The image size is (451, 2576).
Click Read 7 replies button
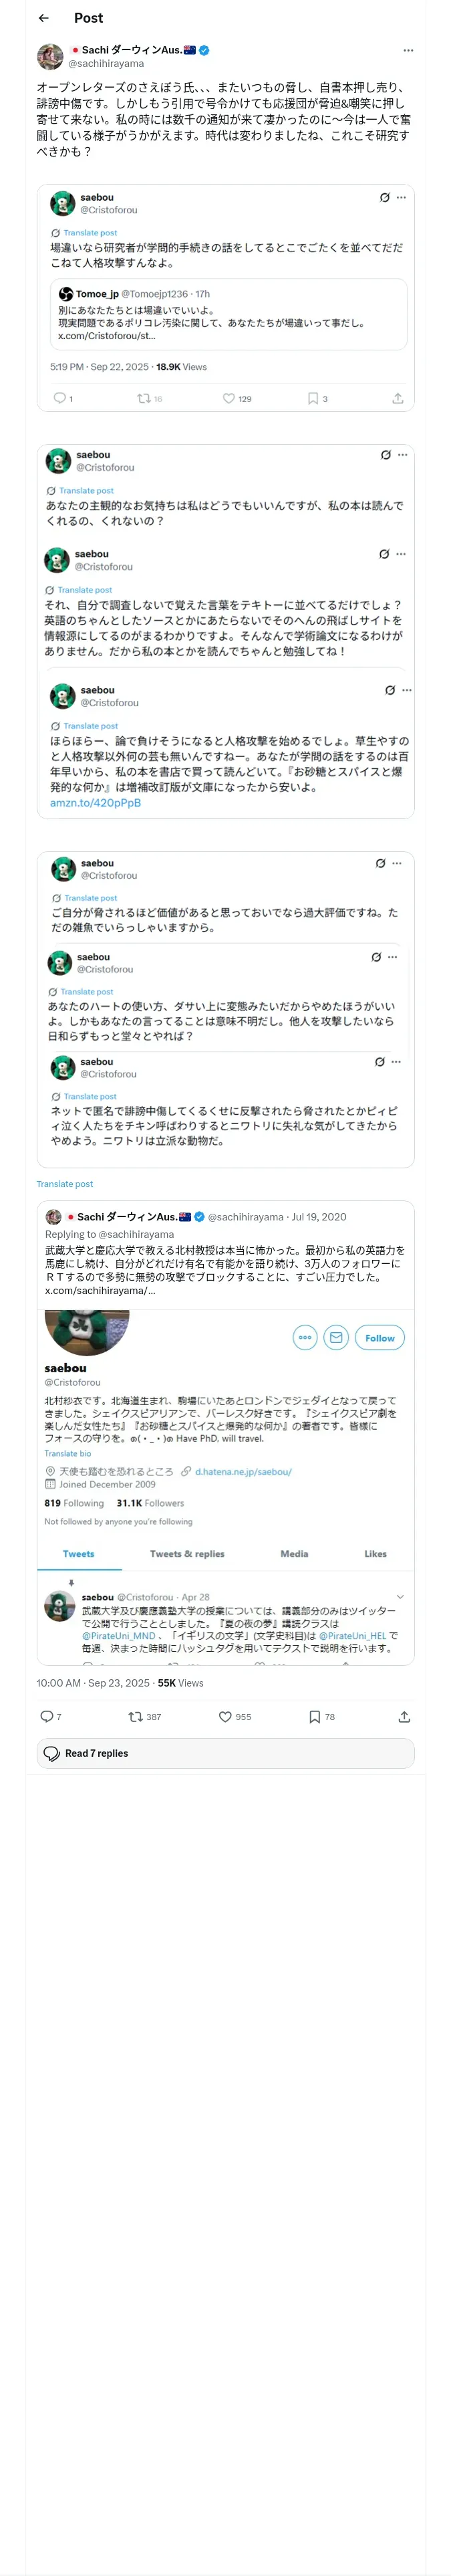click(x=225, y=1753)
